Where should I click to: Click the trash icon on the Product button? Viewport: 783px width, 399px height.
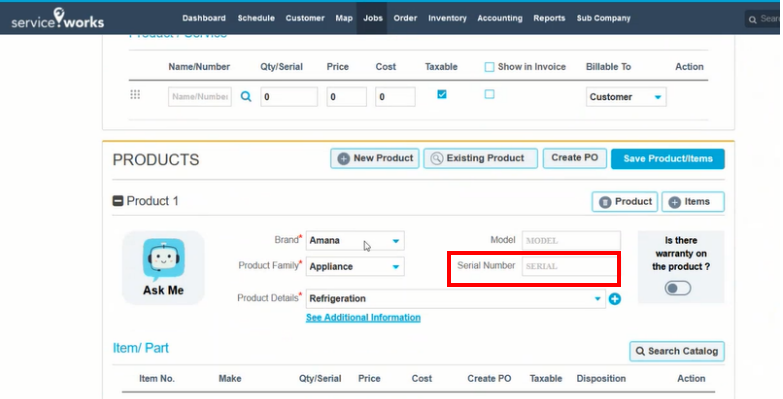605,202
